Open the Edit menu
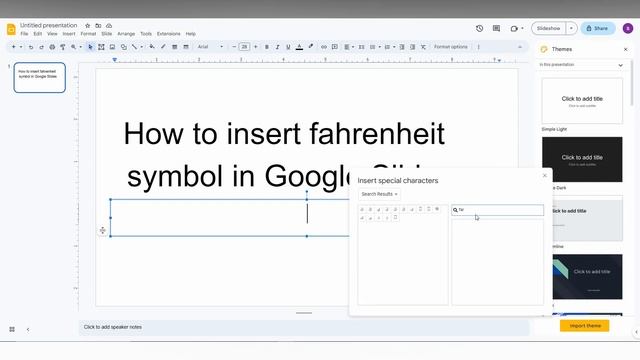The height and width of the screenshot is (360, 640). coord(38,34)
